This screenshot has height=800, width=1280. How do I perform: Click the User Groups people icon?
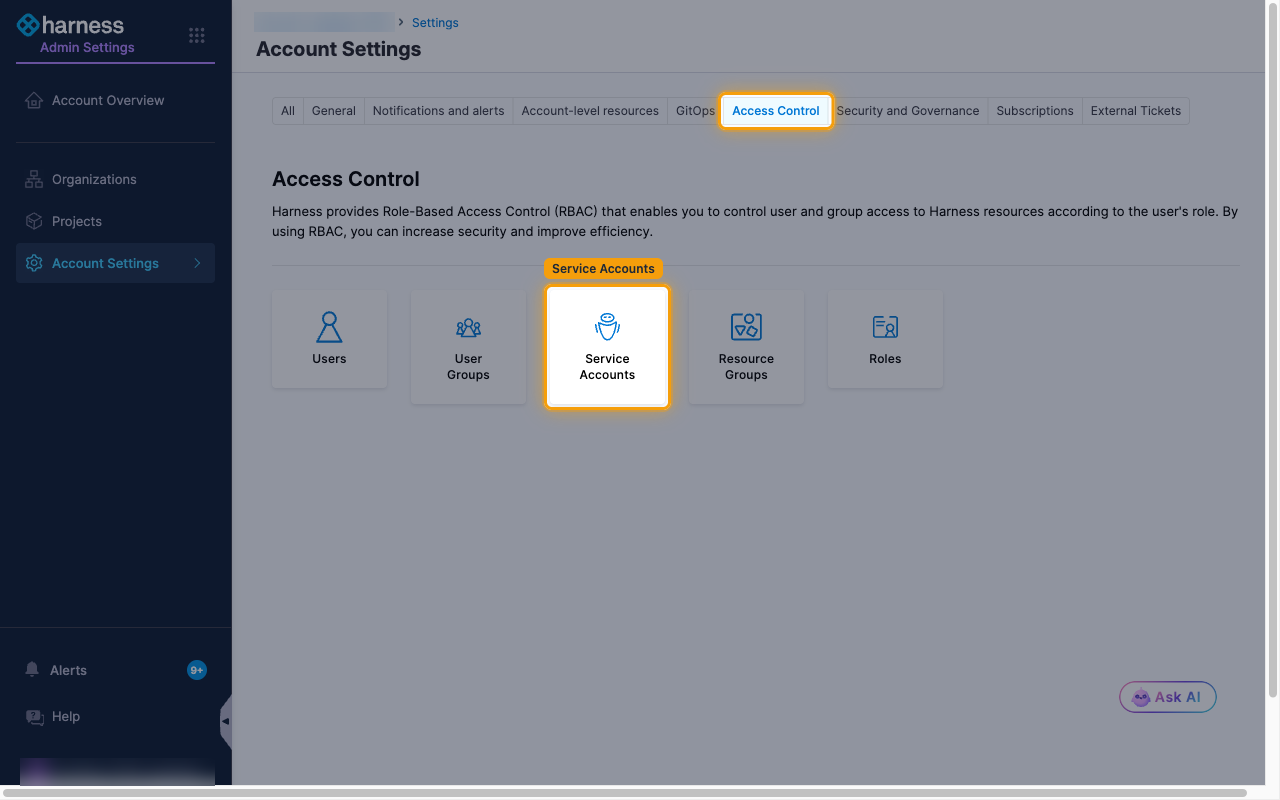(468, 327)
